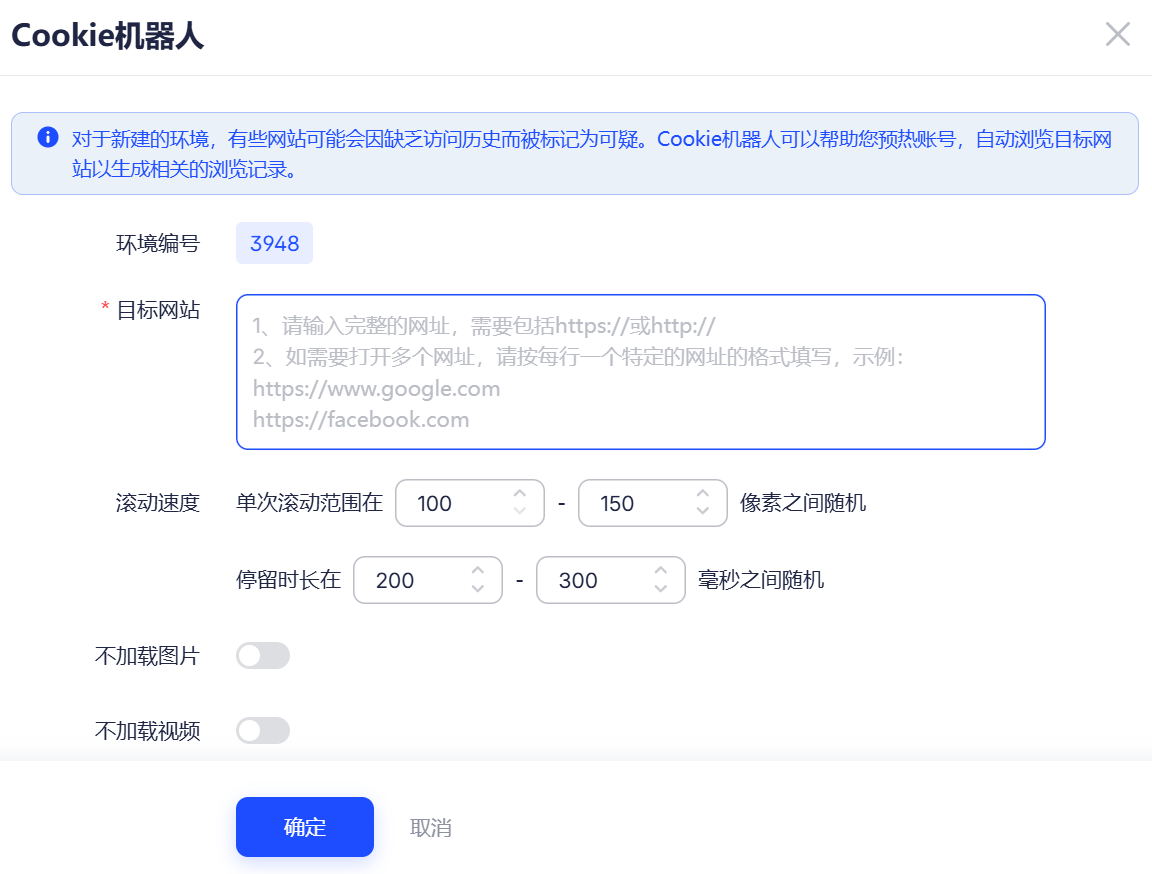
Task: Click the info icon in the notice banner
Action: click(x=47, y=137)
